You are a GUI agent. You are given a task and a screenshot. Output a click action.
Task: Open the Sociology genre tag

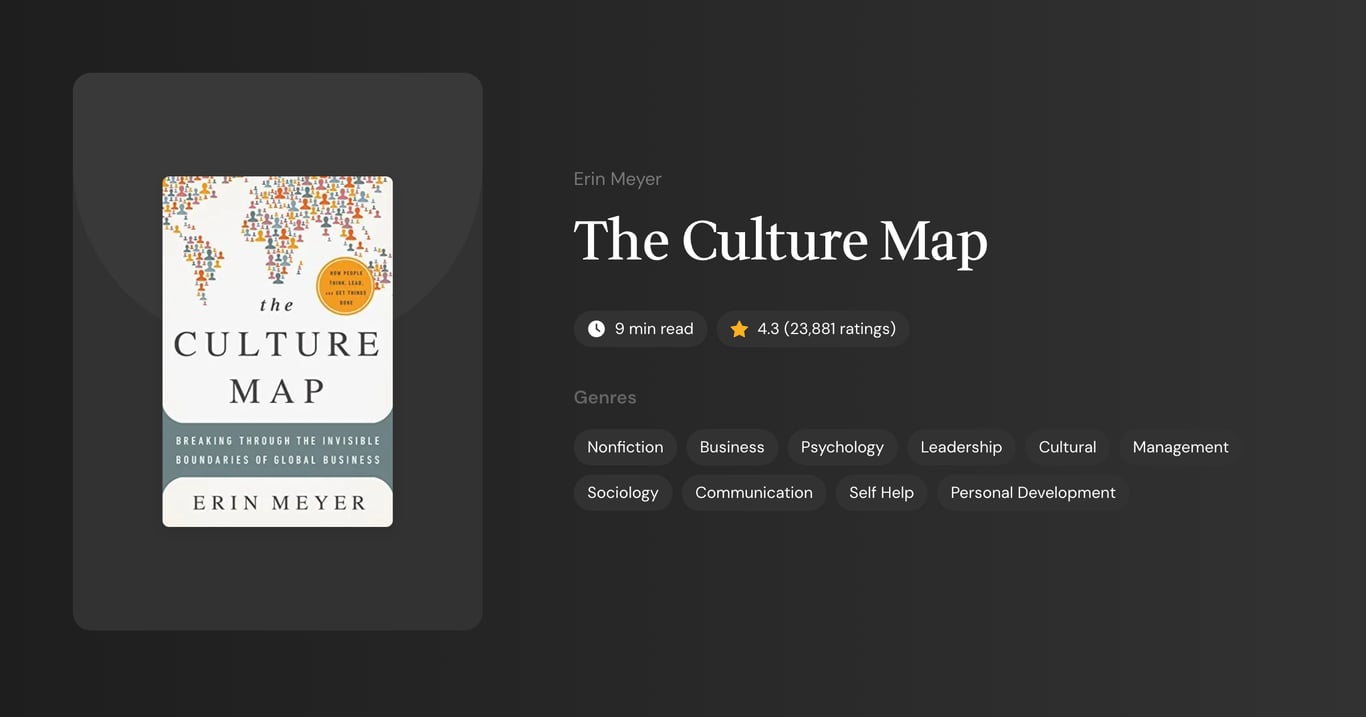[622, 492]
